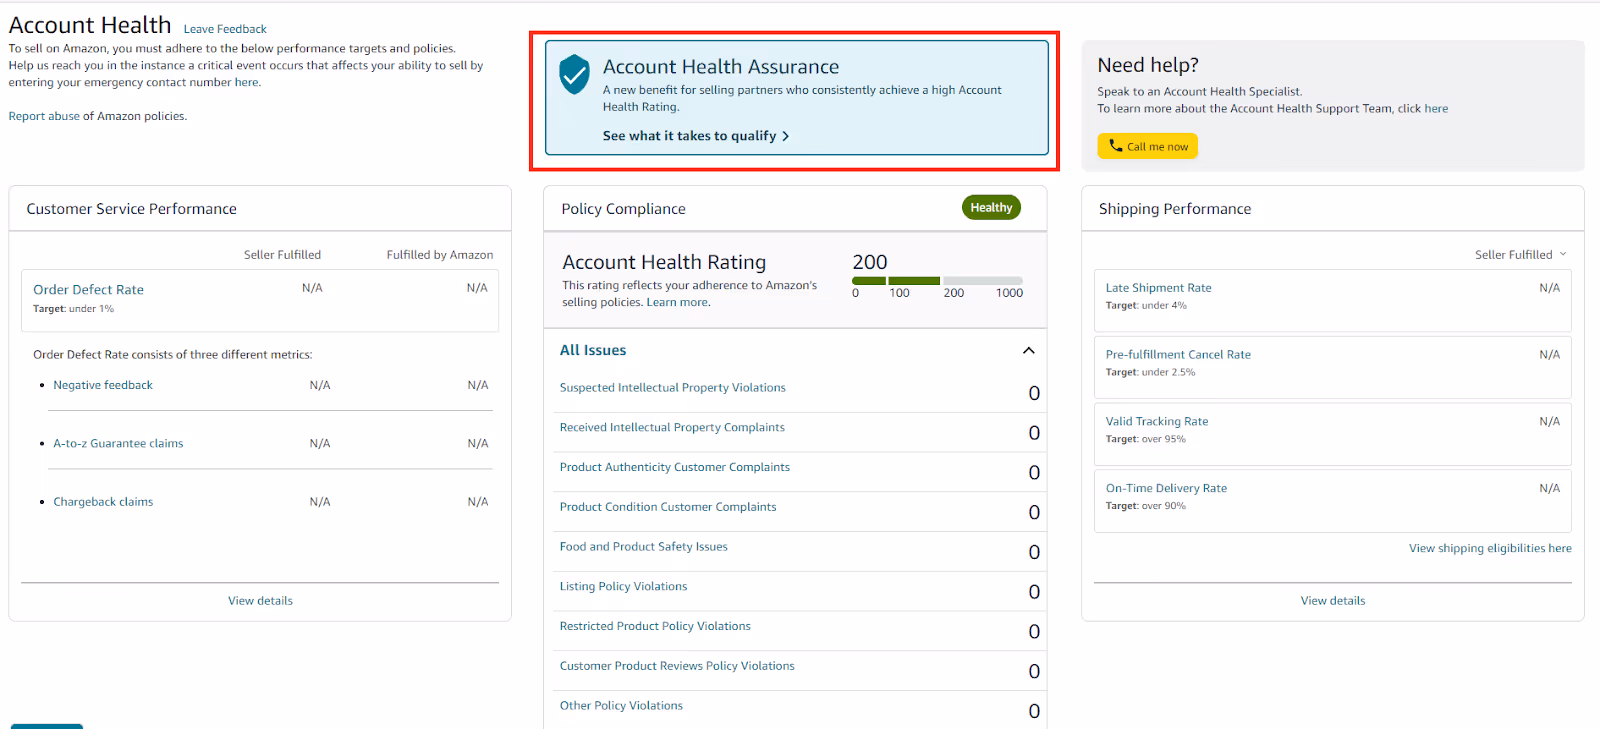Open Product Authenticity Customer Complaints
Image resolution: width=1600 pixels, height=729 pixels.
[674, 467]
